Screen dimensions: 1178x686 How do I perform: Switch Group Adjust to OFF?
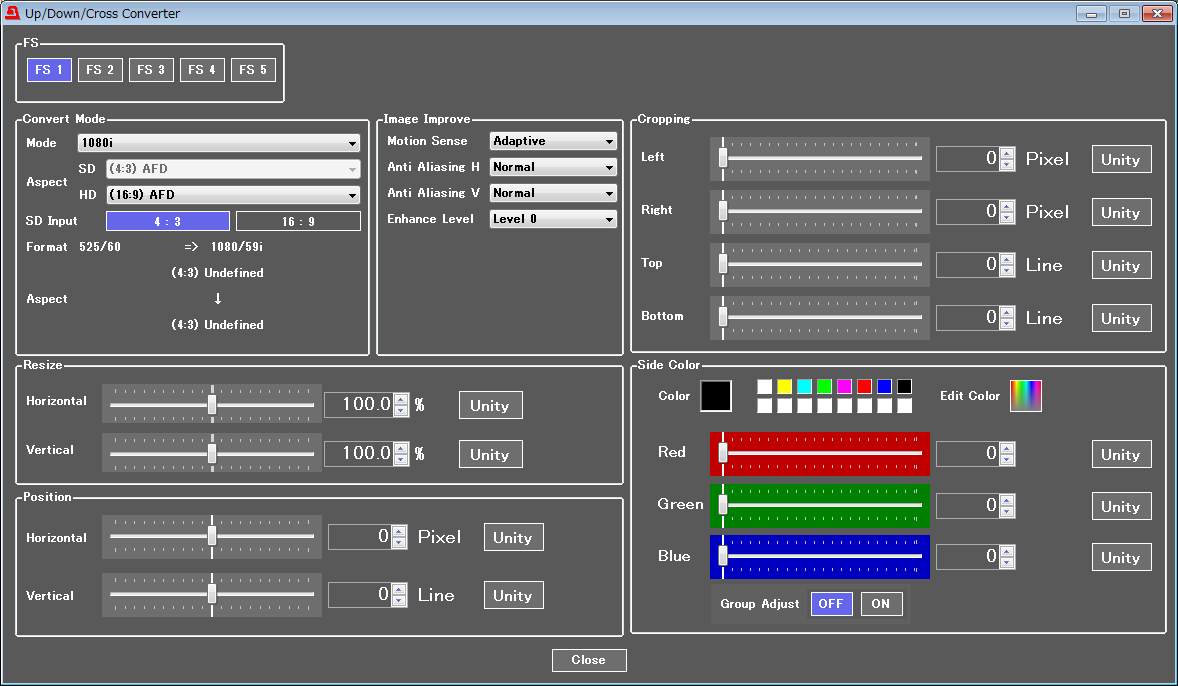[x=831, y=604]
